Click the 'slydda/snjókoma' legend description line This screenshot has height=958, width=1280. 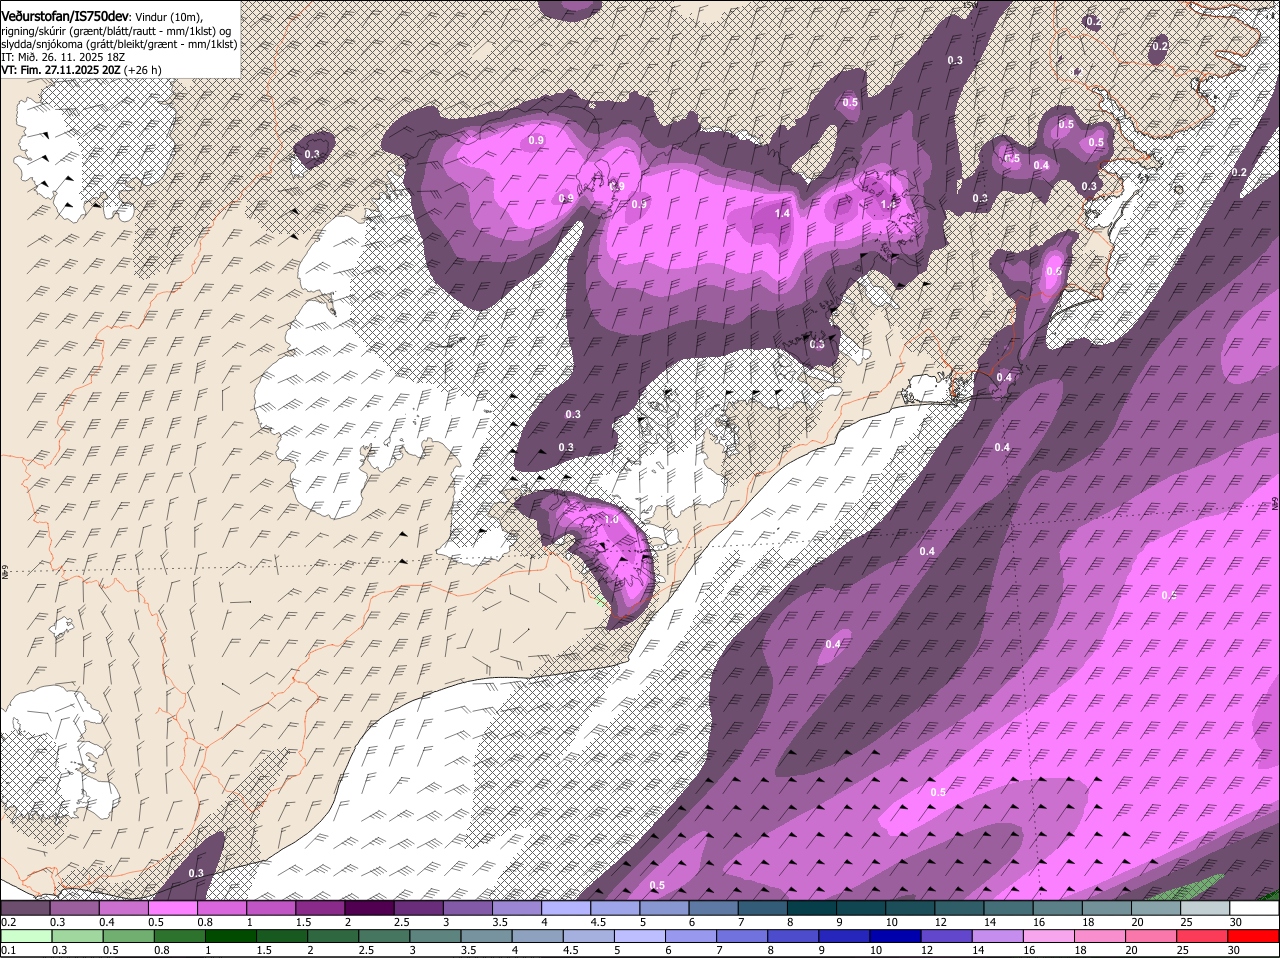119,43
